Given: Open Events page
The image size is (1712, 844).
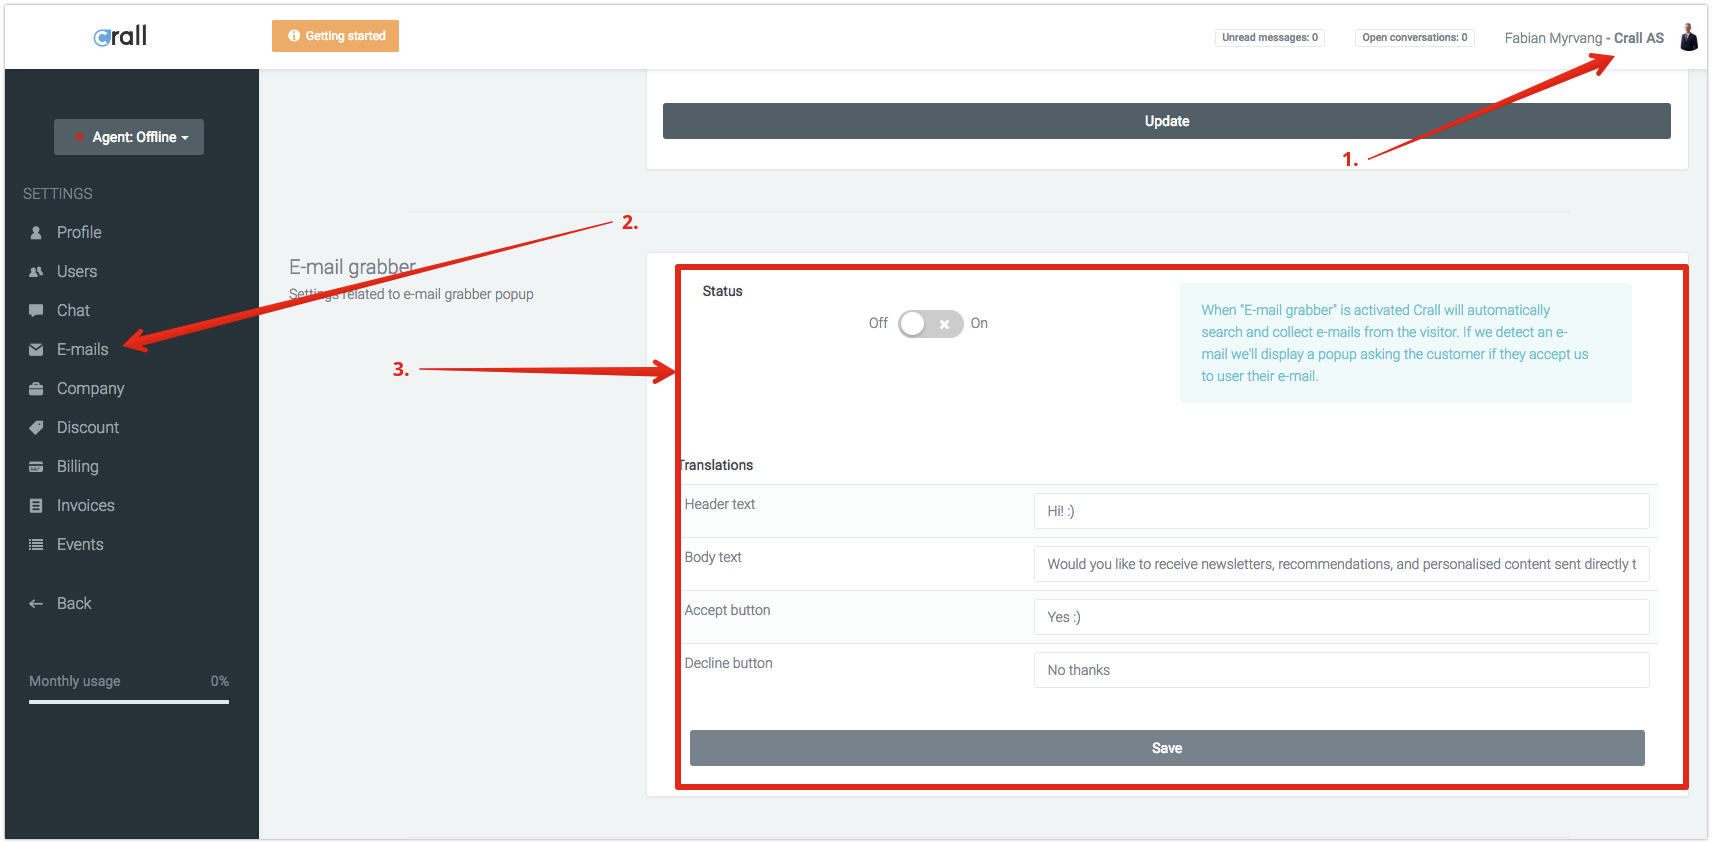Looking at the screenshot, I should pos(80,545).
